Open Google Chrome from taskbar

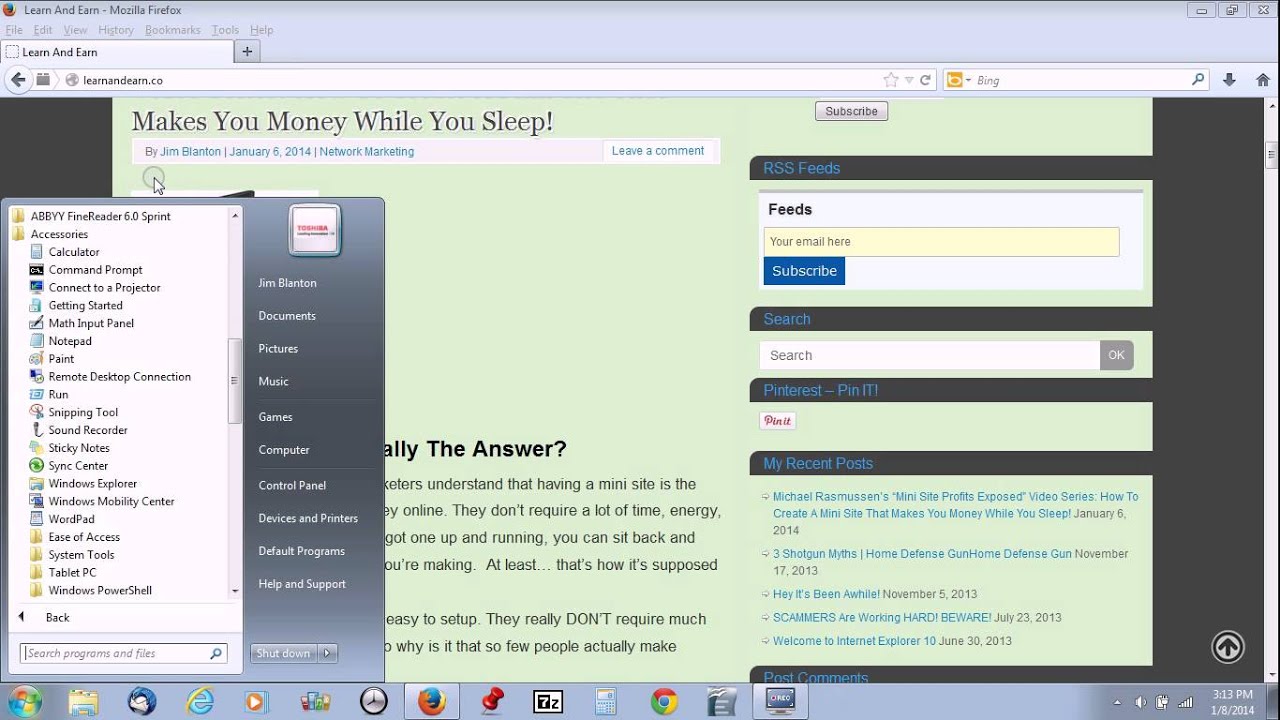tap(664, 701)
